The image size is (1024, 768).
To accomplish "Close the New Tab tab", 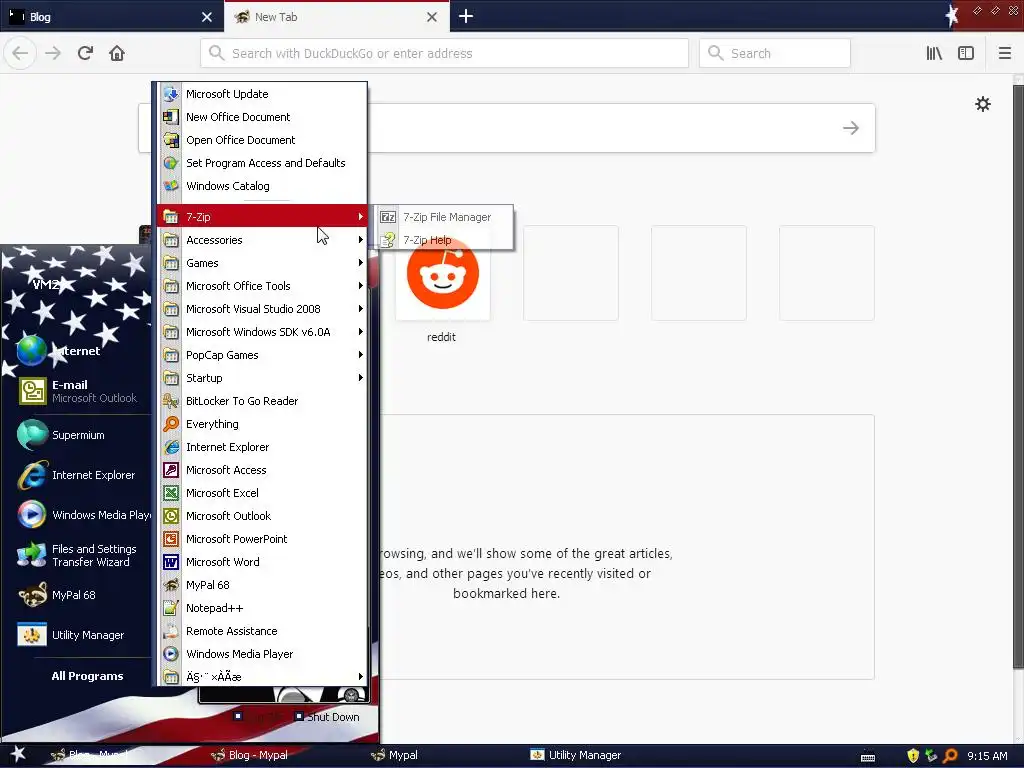I will click(432, 17).
